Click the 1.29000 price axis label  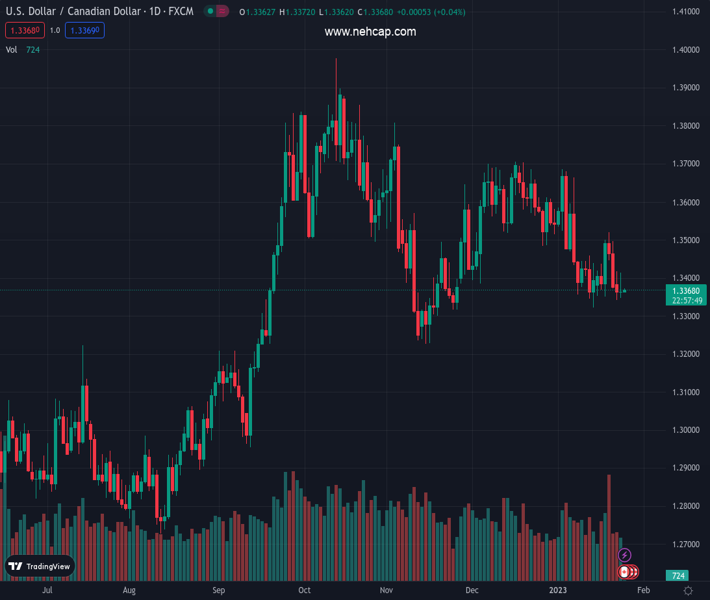coord(686,468)
